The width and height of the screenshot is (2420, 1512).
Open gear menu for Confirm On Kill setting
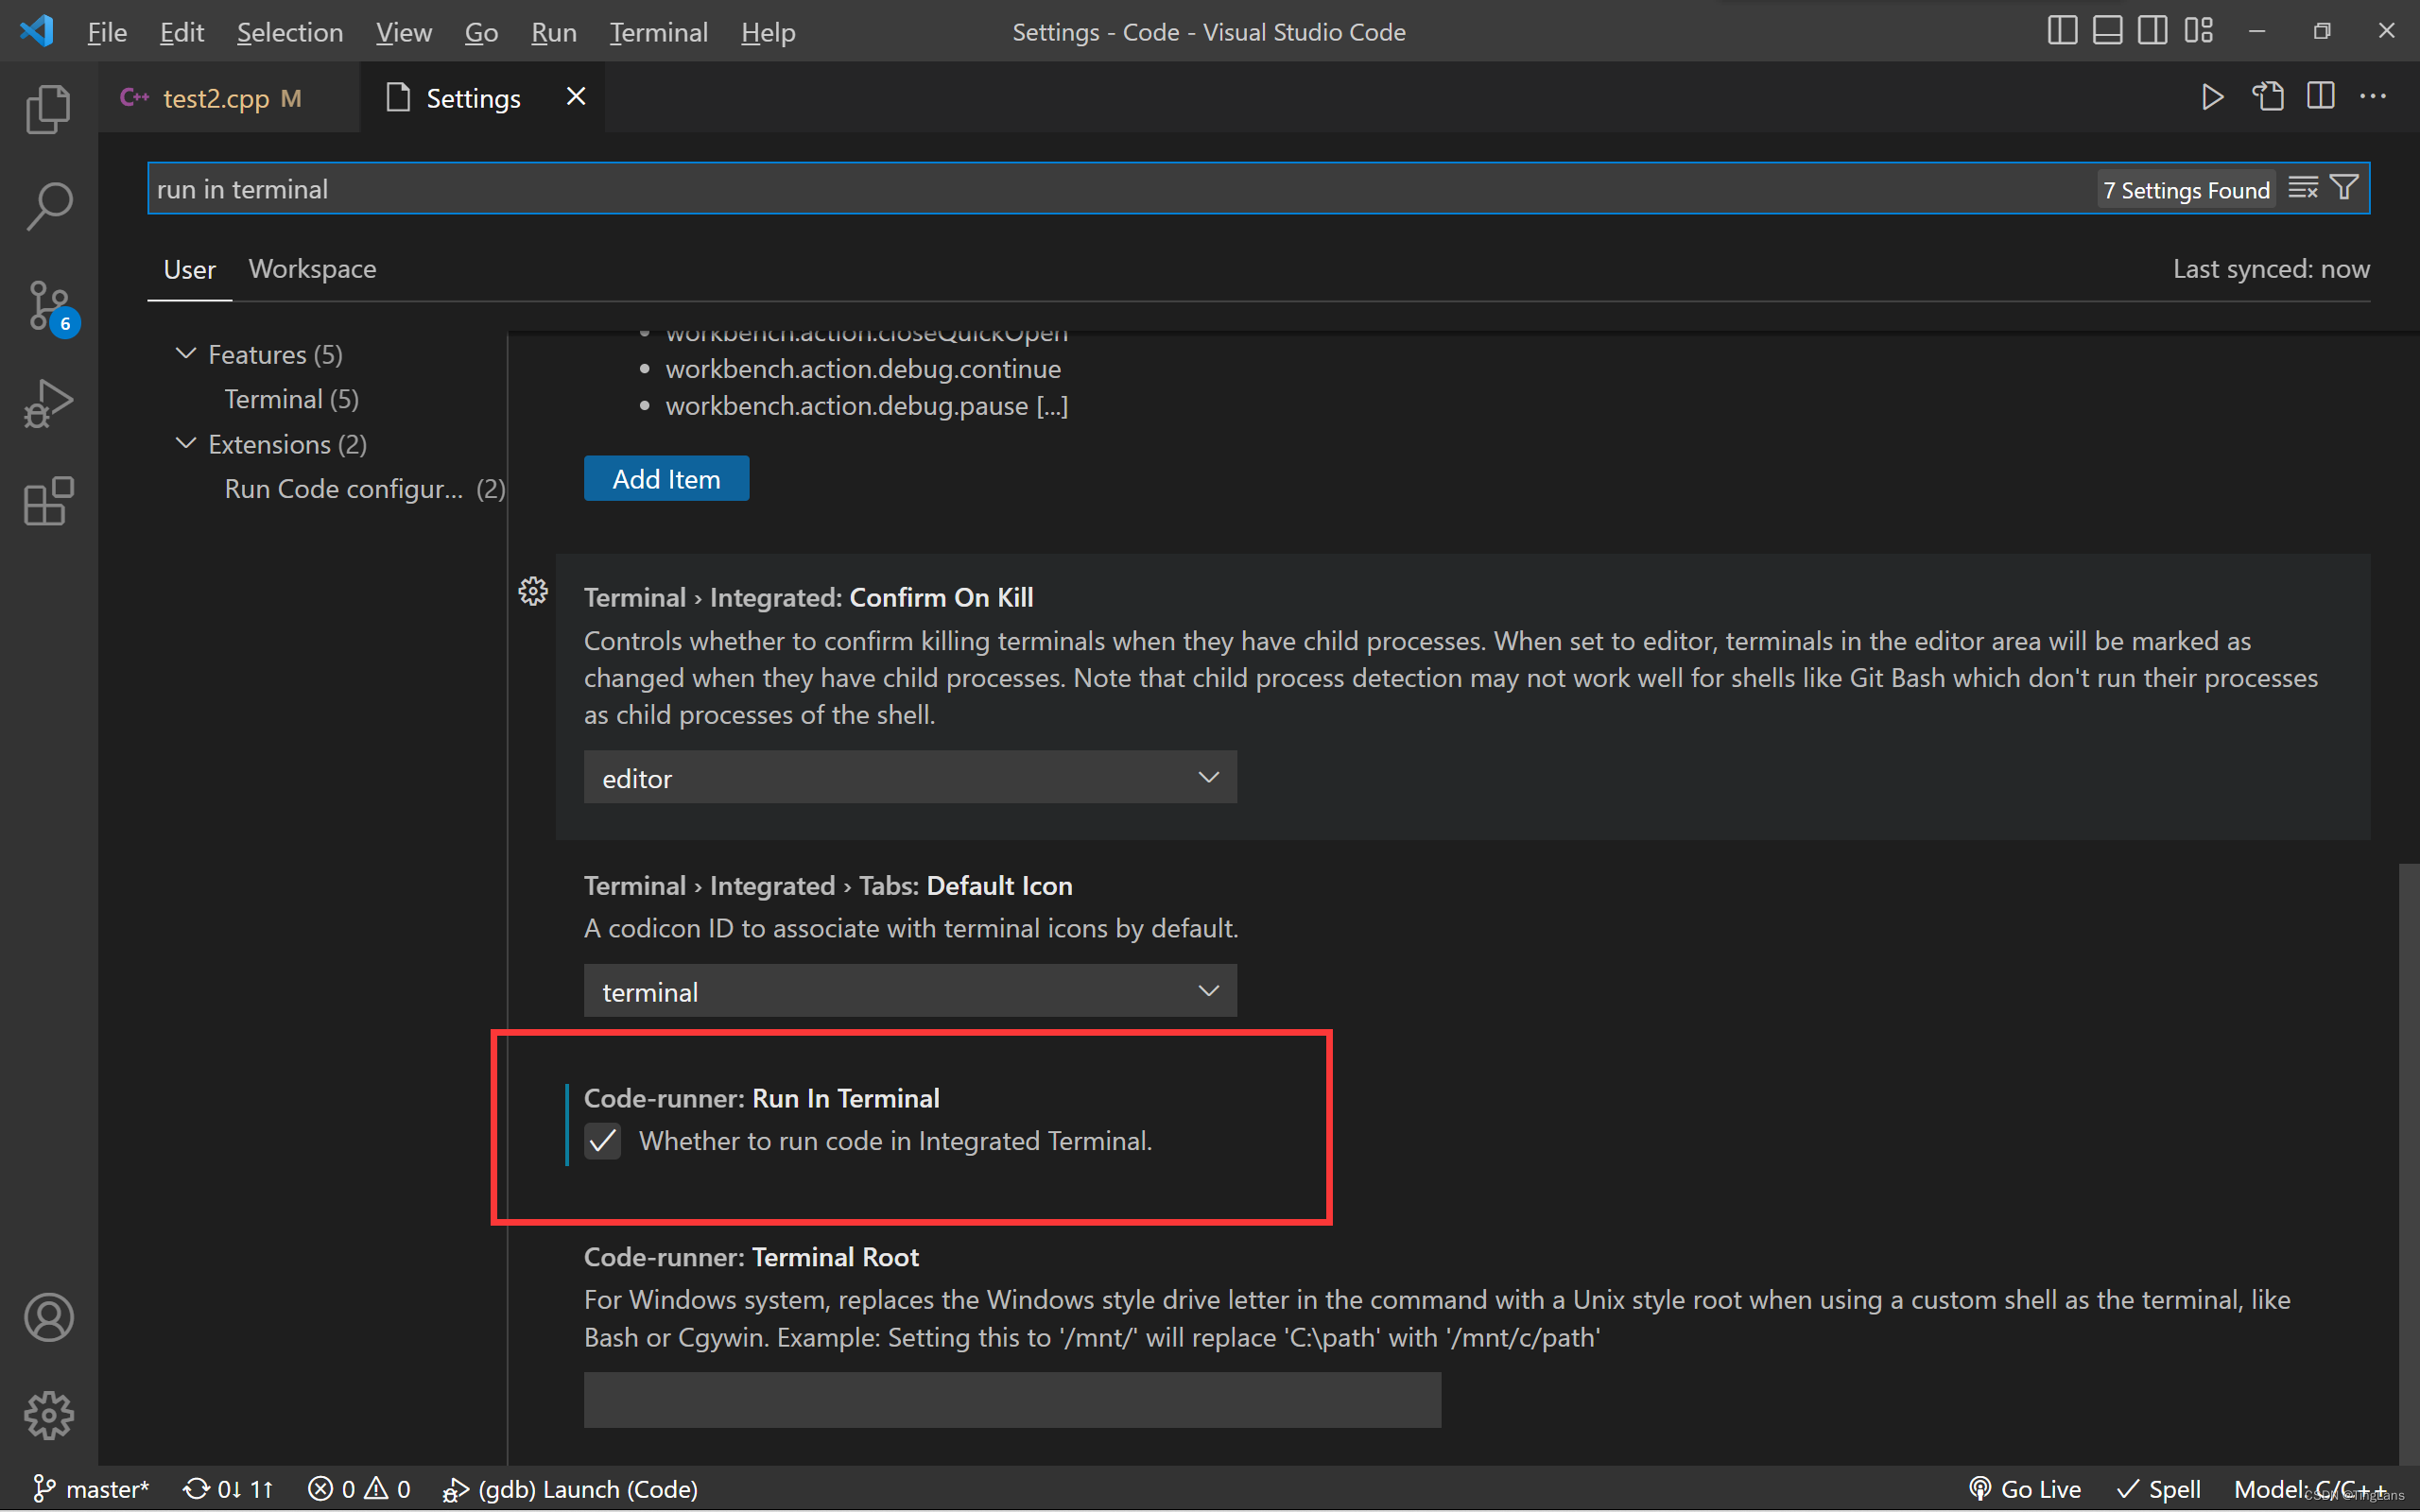533,592
